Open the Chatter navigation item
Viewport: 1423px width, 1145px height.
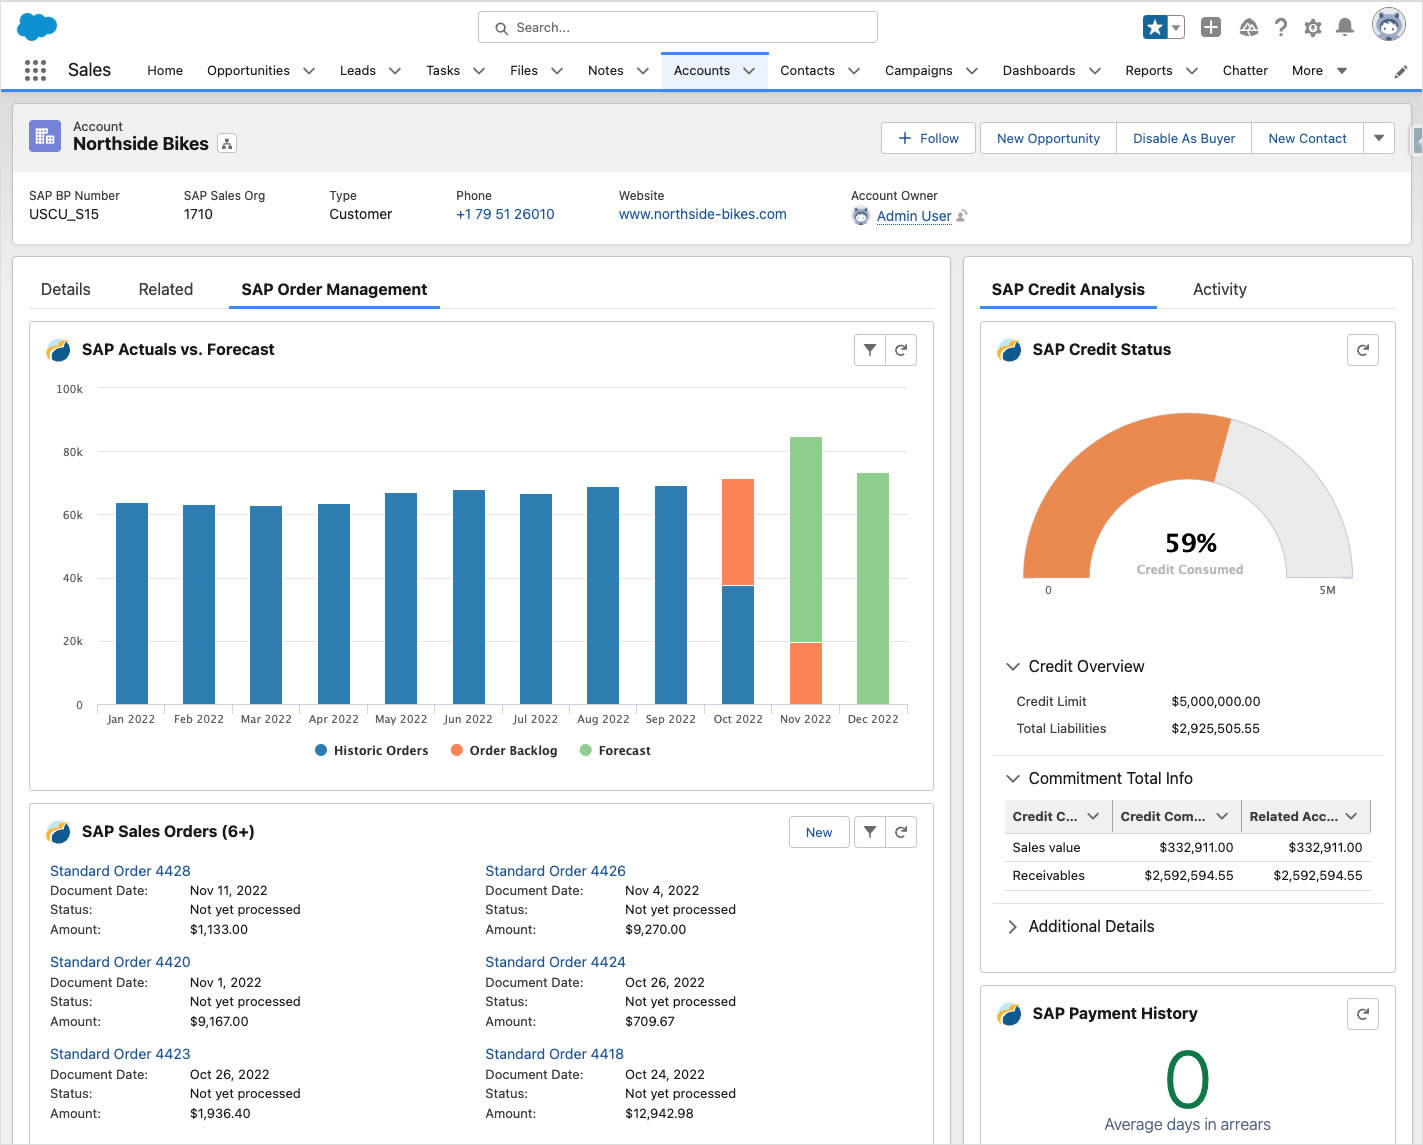tap(1245, 71)
